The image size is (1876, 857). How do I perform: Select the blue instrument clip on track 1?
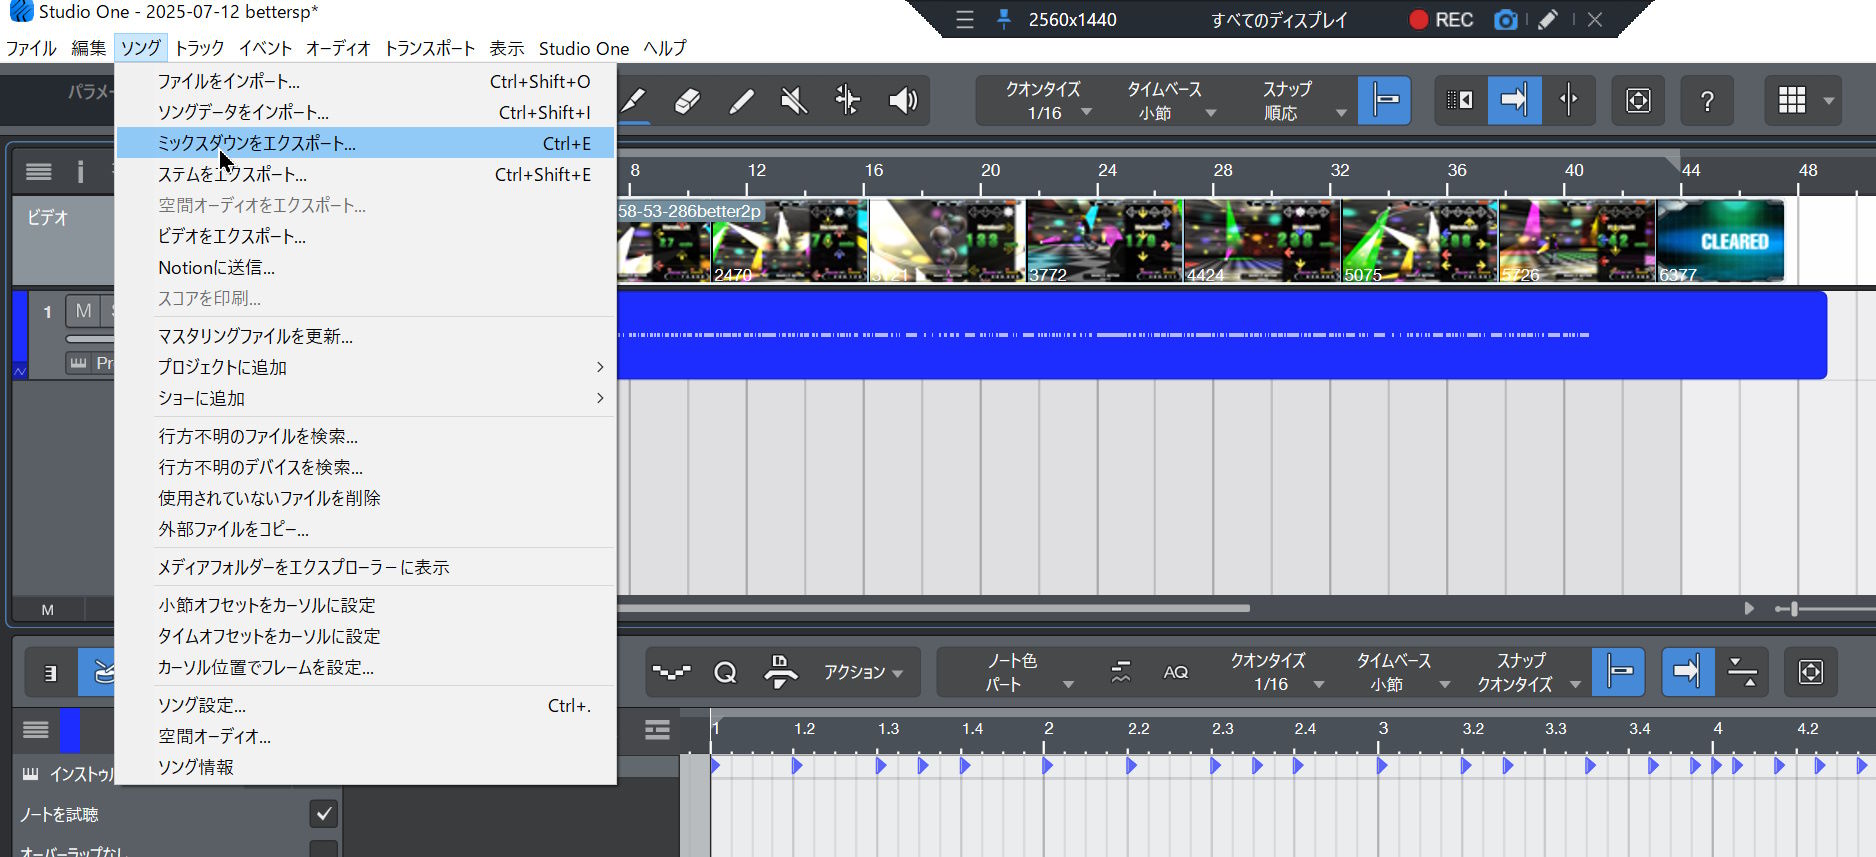tap(1221, 335)
